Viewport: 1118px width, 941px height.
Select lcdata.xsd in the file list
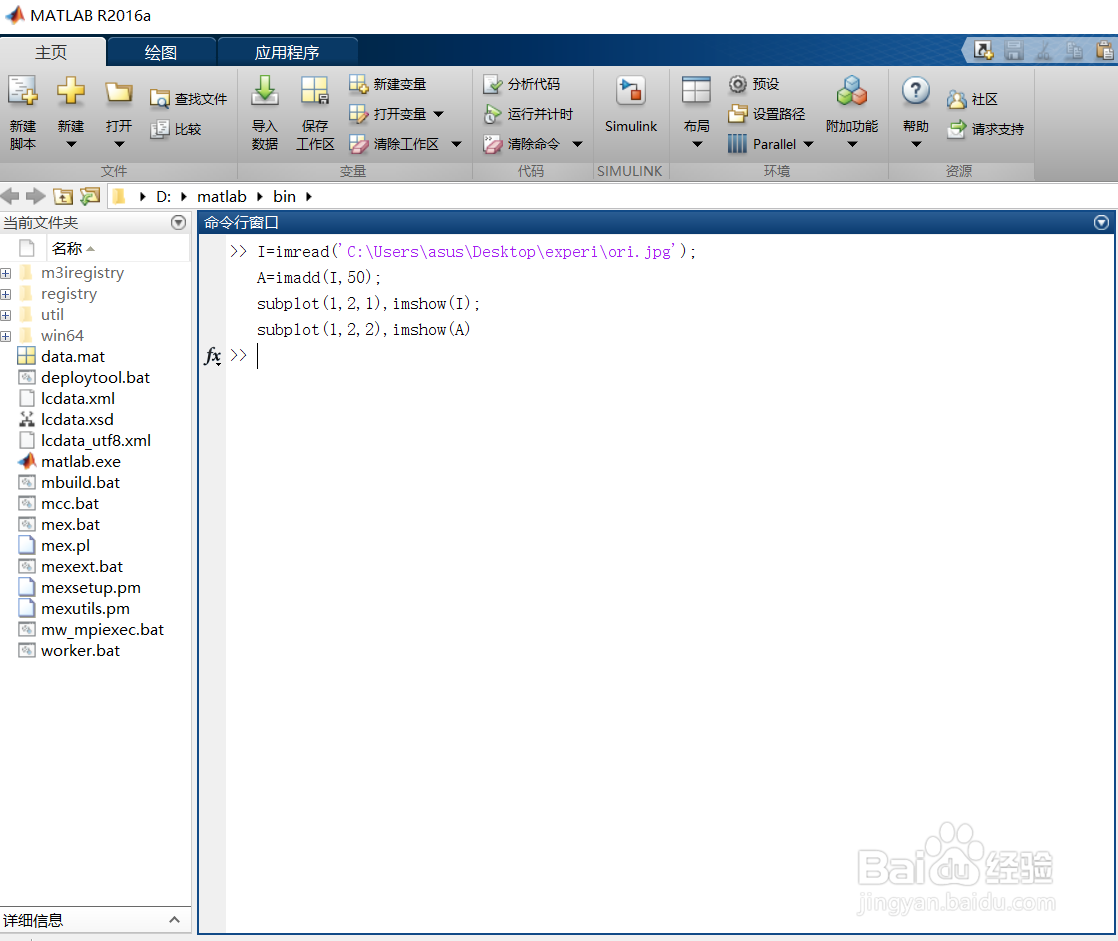(x=77, y=420)
